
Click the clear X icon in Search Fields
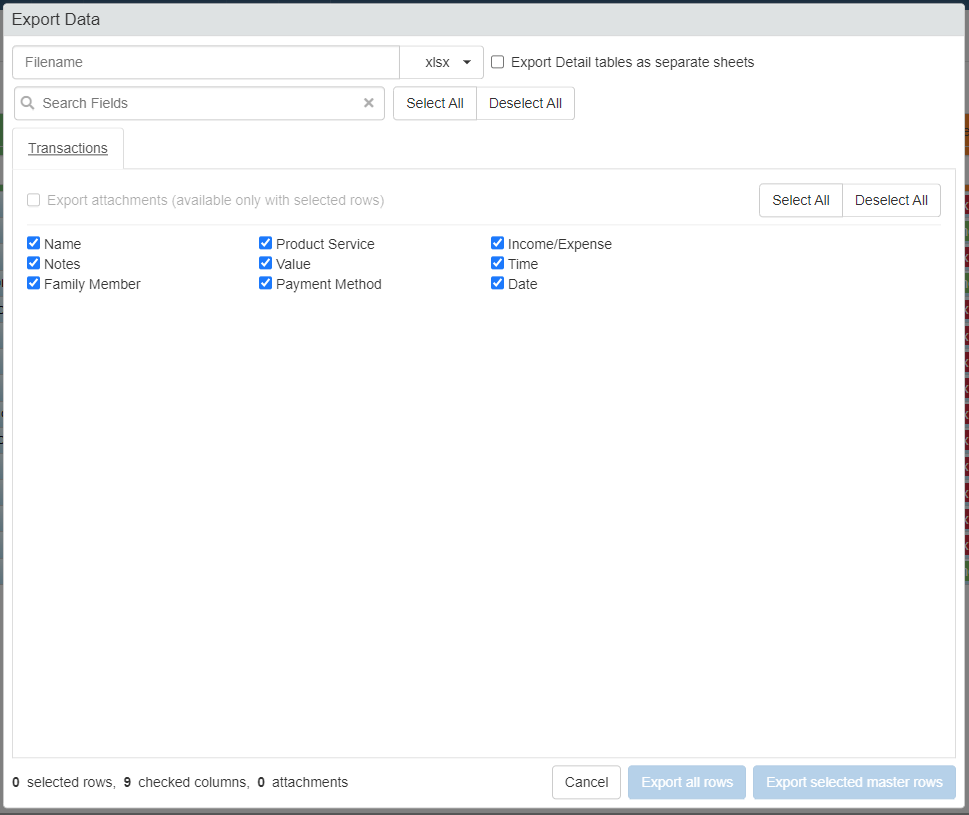click(x=368, y=103)
